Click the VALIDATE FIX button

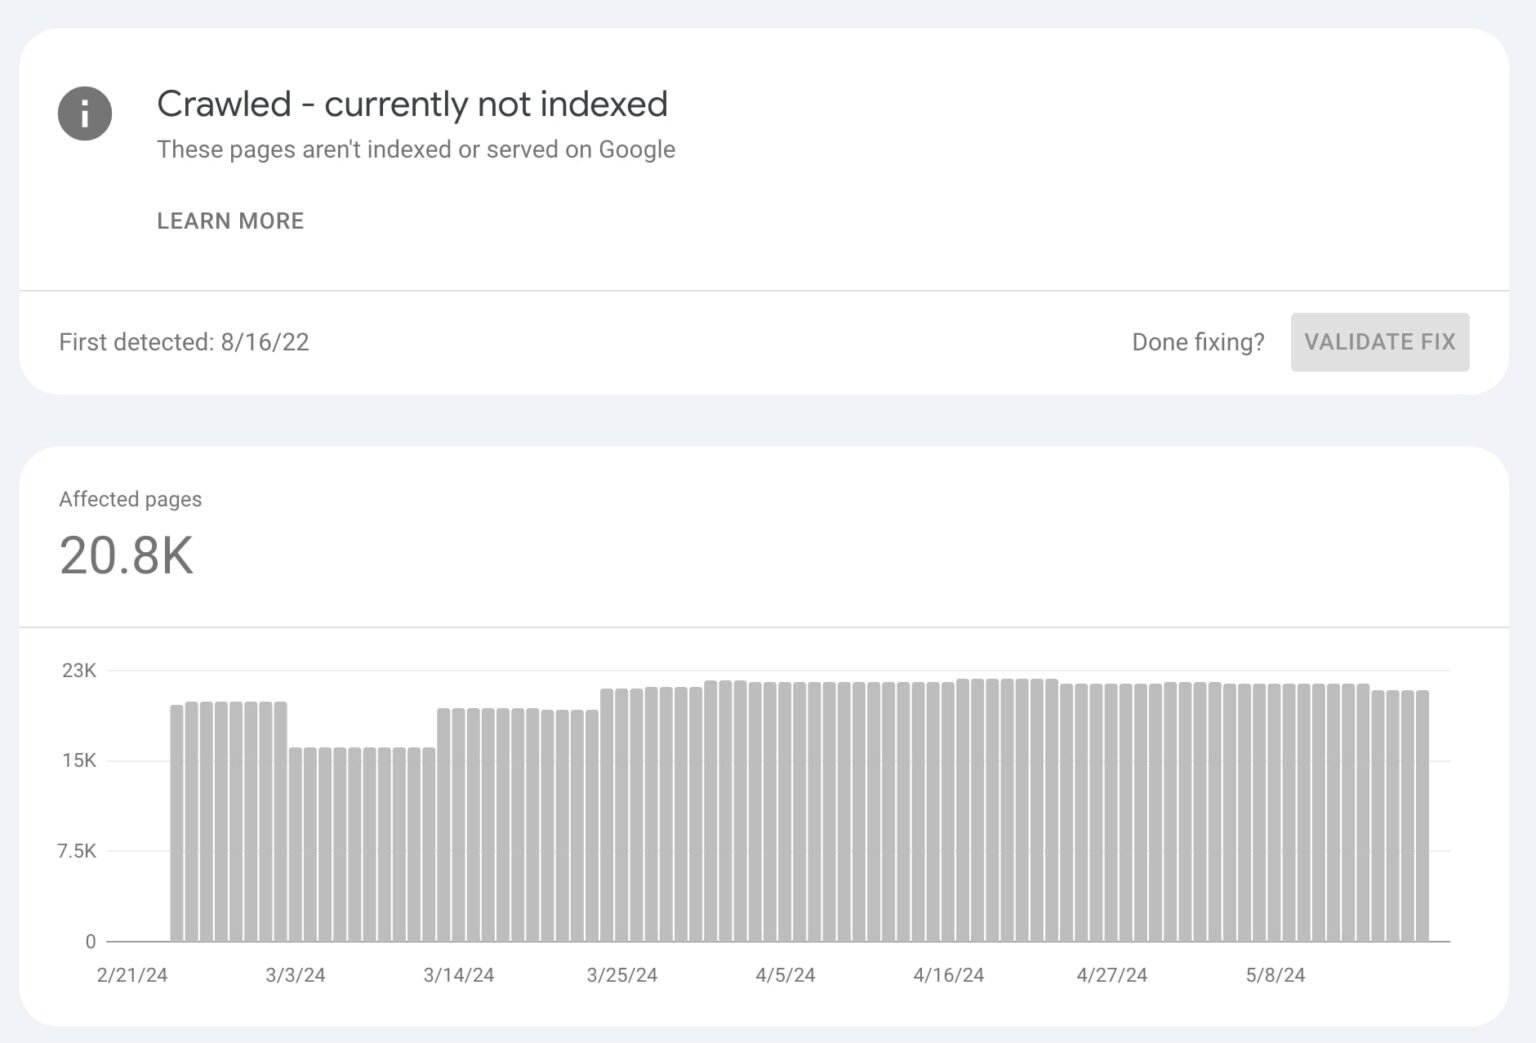1380,342
